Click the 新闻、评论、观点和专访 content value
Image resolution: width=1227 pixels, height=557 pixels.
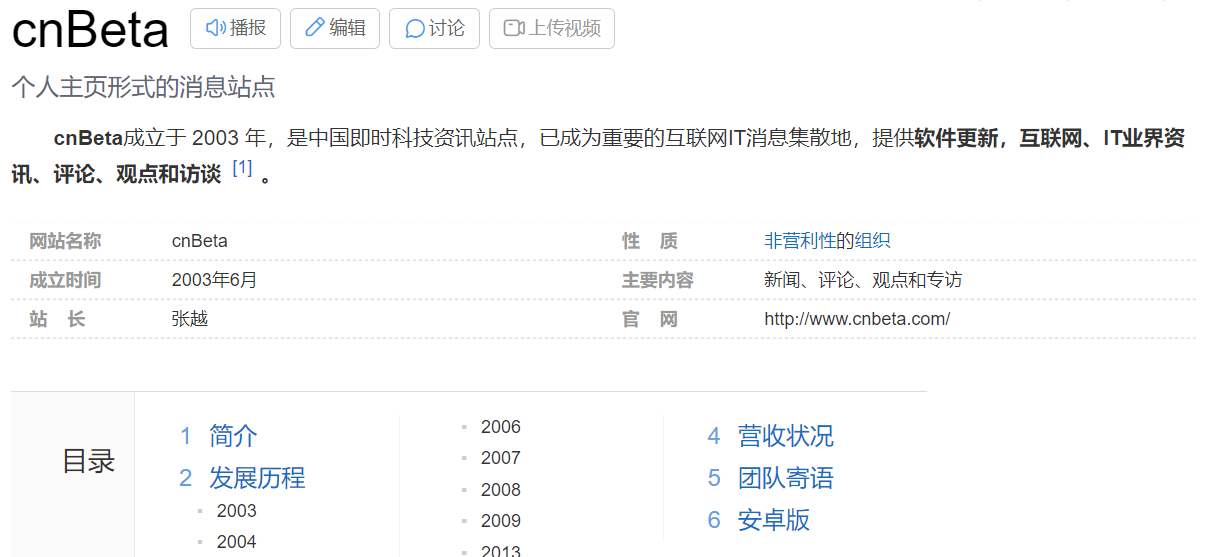(x=863, y=280)
